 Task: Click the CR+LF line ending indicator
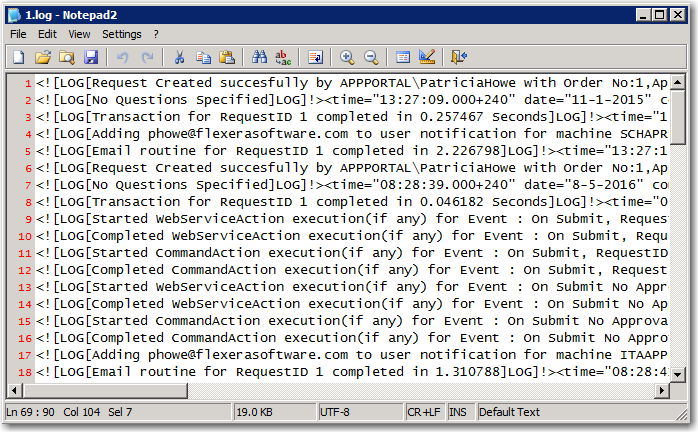(421, 411)
